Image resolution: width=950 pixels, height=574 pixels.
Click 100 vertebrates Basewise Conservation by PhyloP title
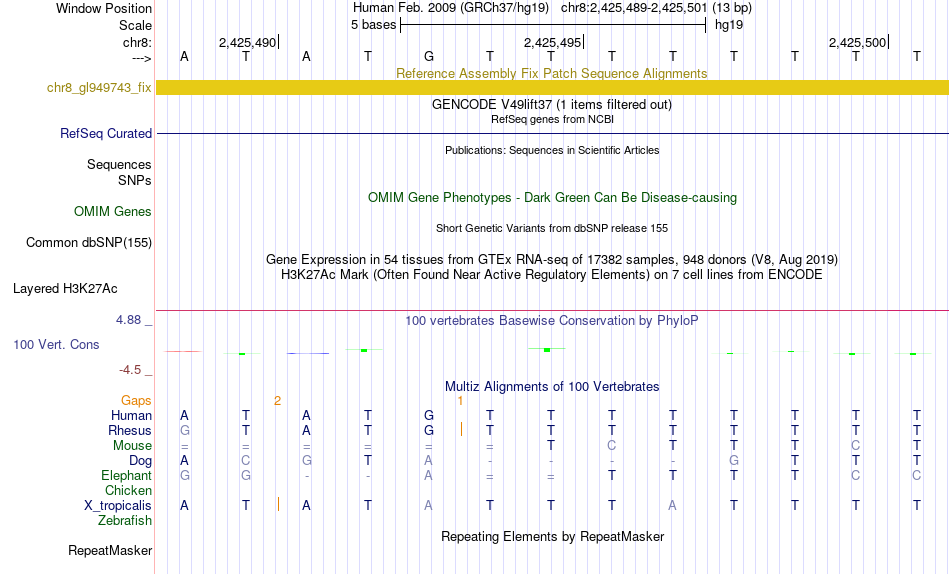tap(552, 321)
